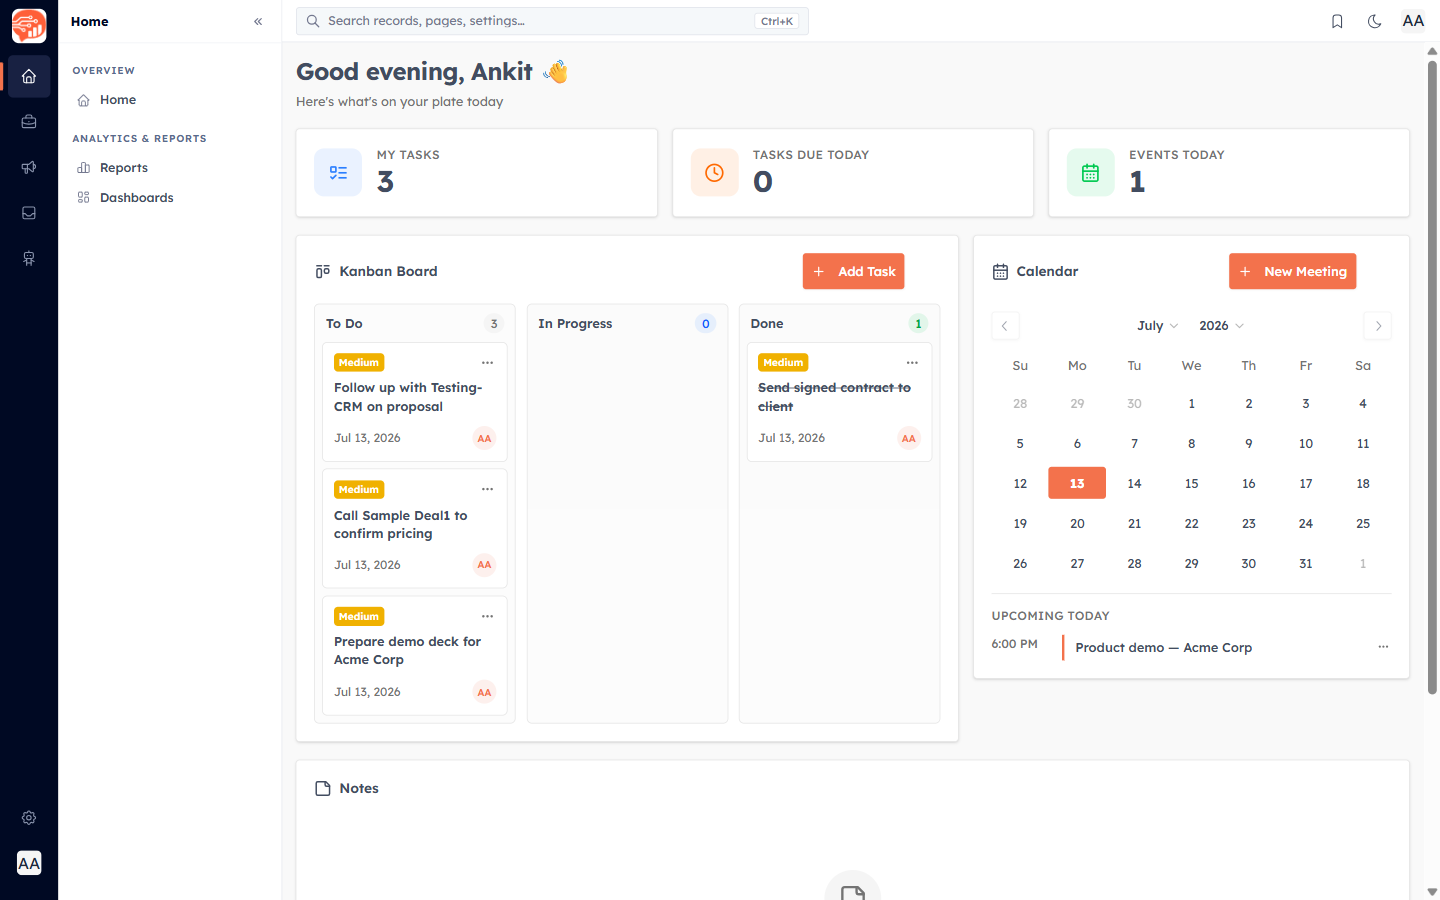Select July 31 in the calendar
The width and height of the screenshot is (1440, 900).
coord(1306,563)
